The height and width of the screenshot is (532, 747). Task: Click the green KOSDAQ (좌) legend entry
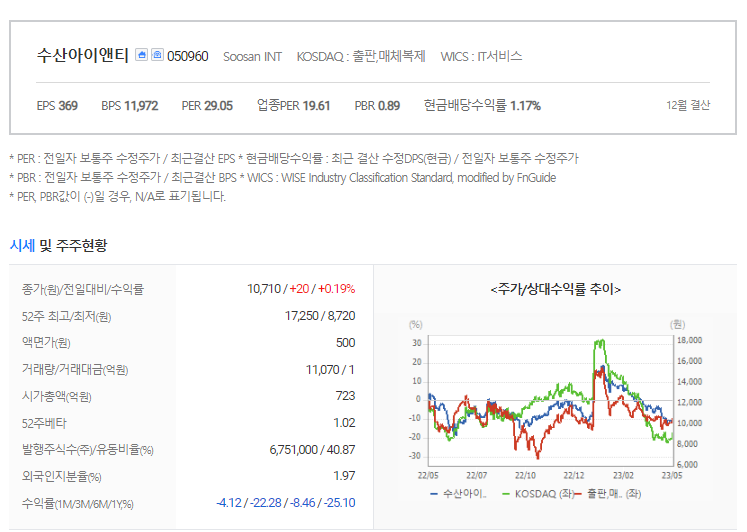point(538,494)
